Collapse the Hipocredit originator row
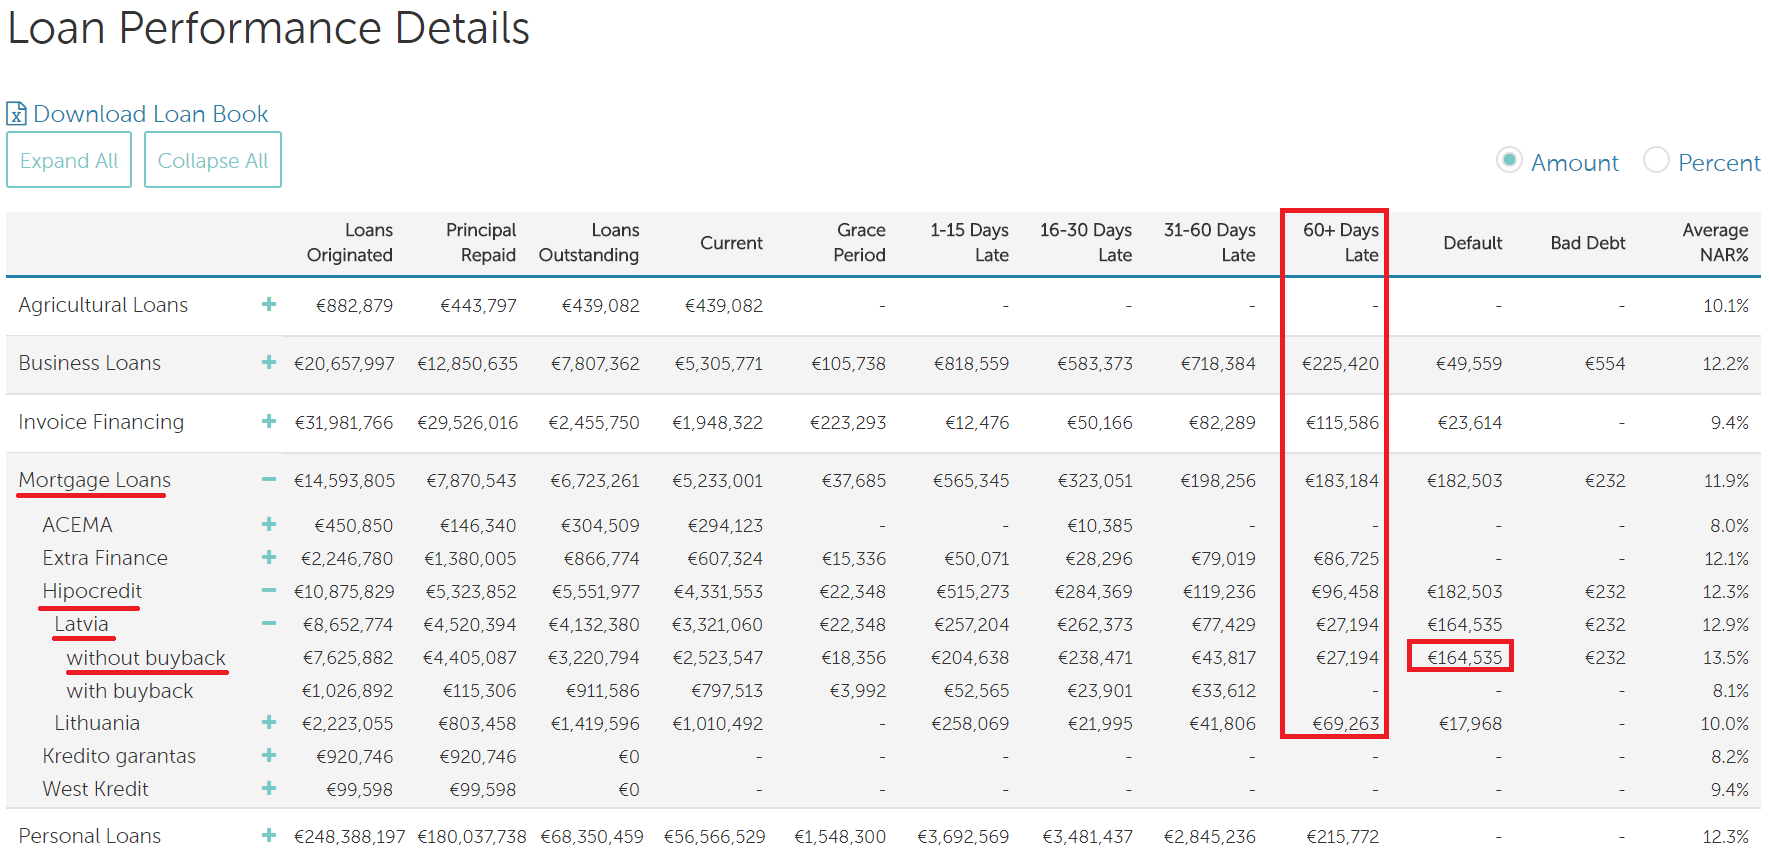The image size is (1769, 864). pyautogui.click(x=268, y=590)
